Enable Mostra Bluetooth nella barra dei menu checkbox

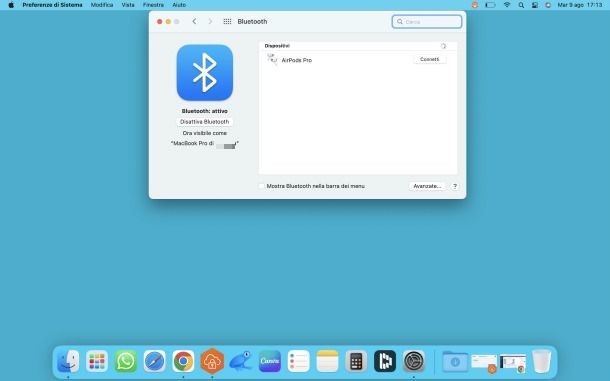click(x=261, y=186)
